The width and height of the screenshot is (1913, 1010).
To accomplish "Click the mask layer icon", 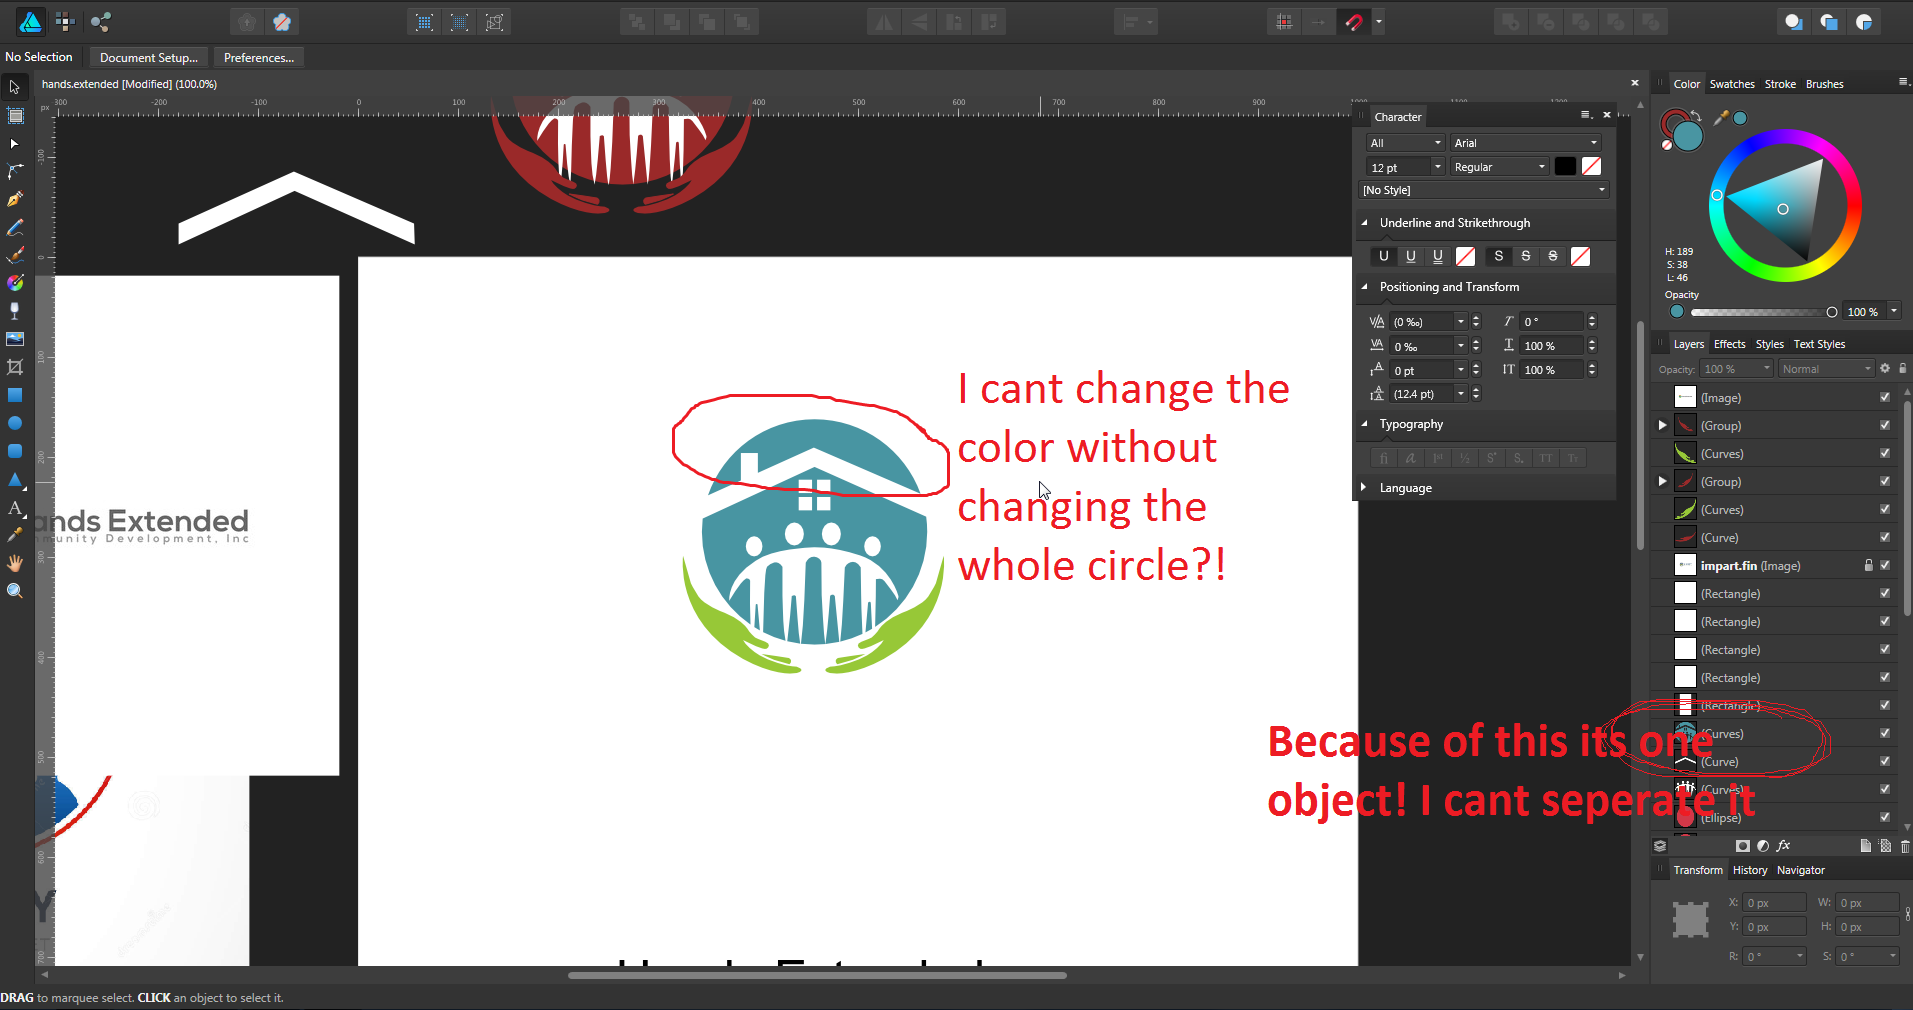I will click(x=1743, y=846).
